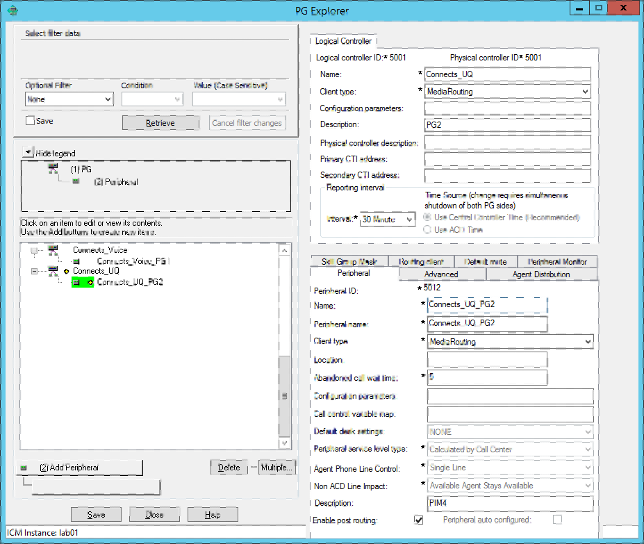Click the bottom Save button
The image size is (644, 544).
(96, 514)
